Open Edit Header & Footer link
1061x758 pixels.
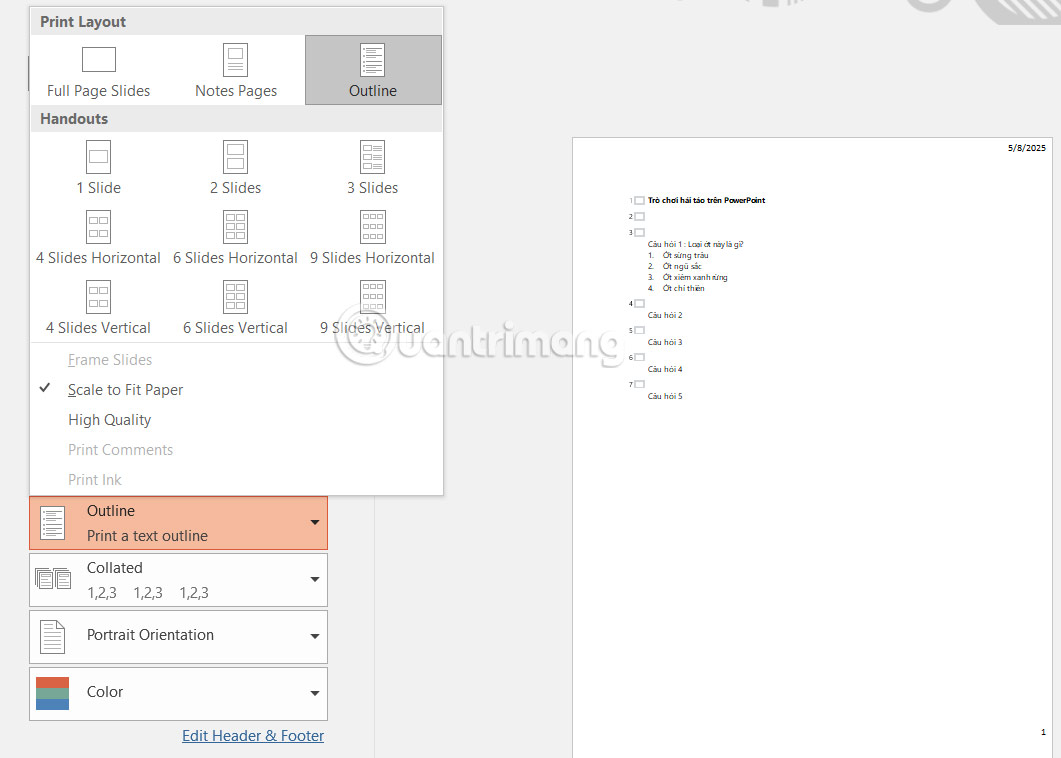(252, 735)
